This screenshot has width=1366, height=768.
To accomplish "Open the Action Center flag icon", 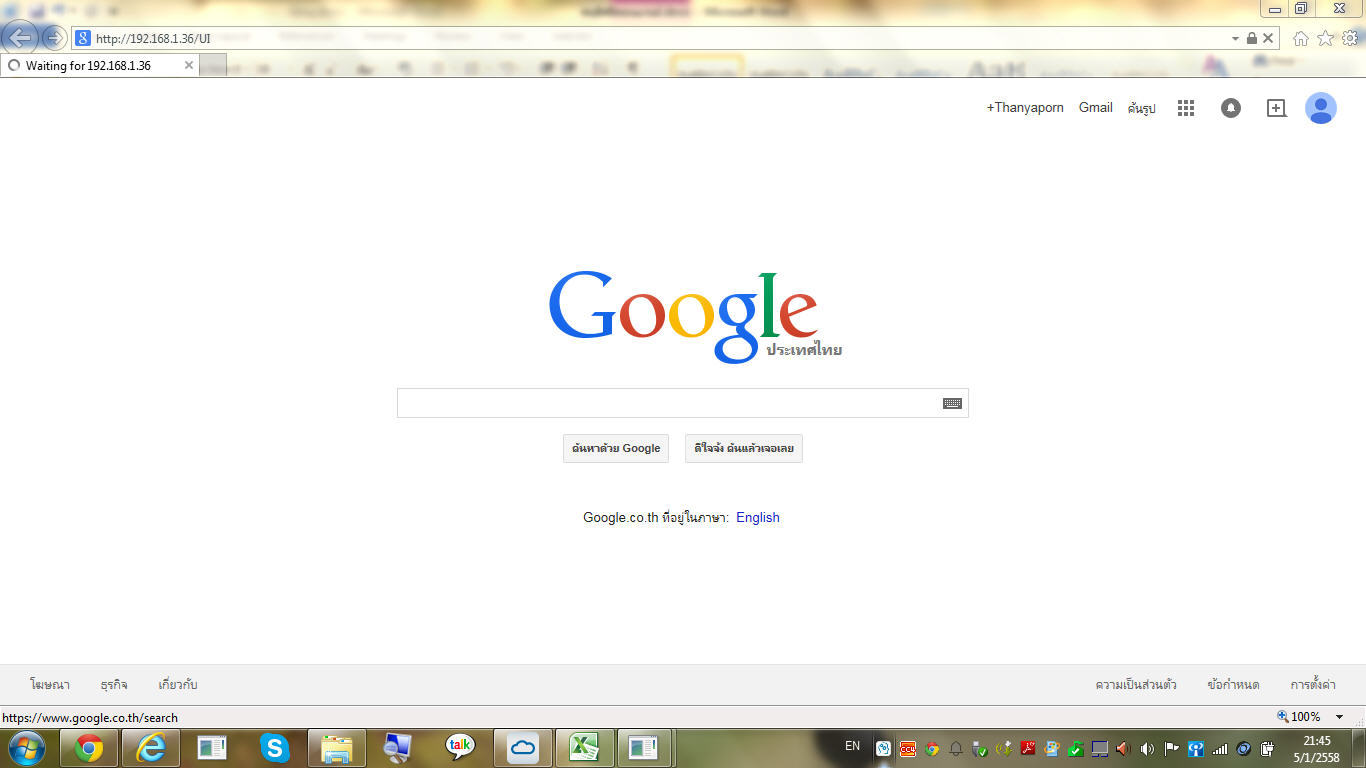I will pyautogui.click(x=1171, y=748).
